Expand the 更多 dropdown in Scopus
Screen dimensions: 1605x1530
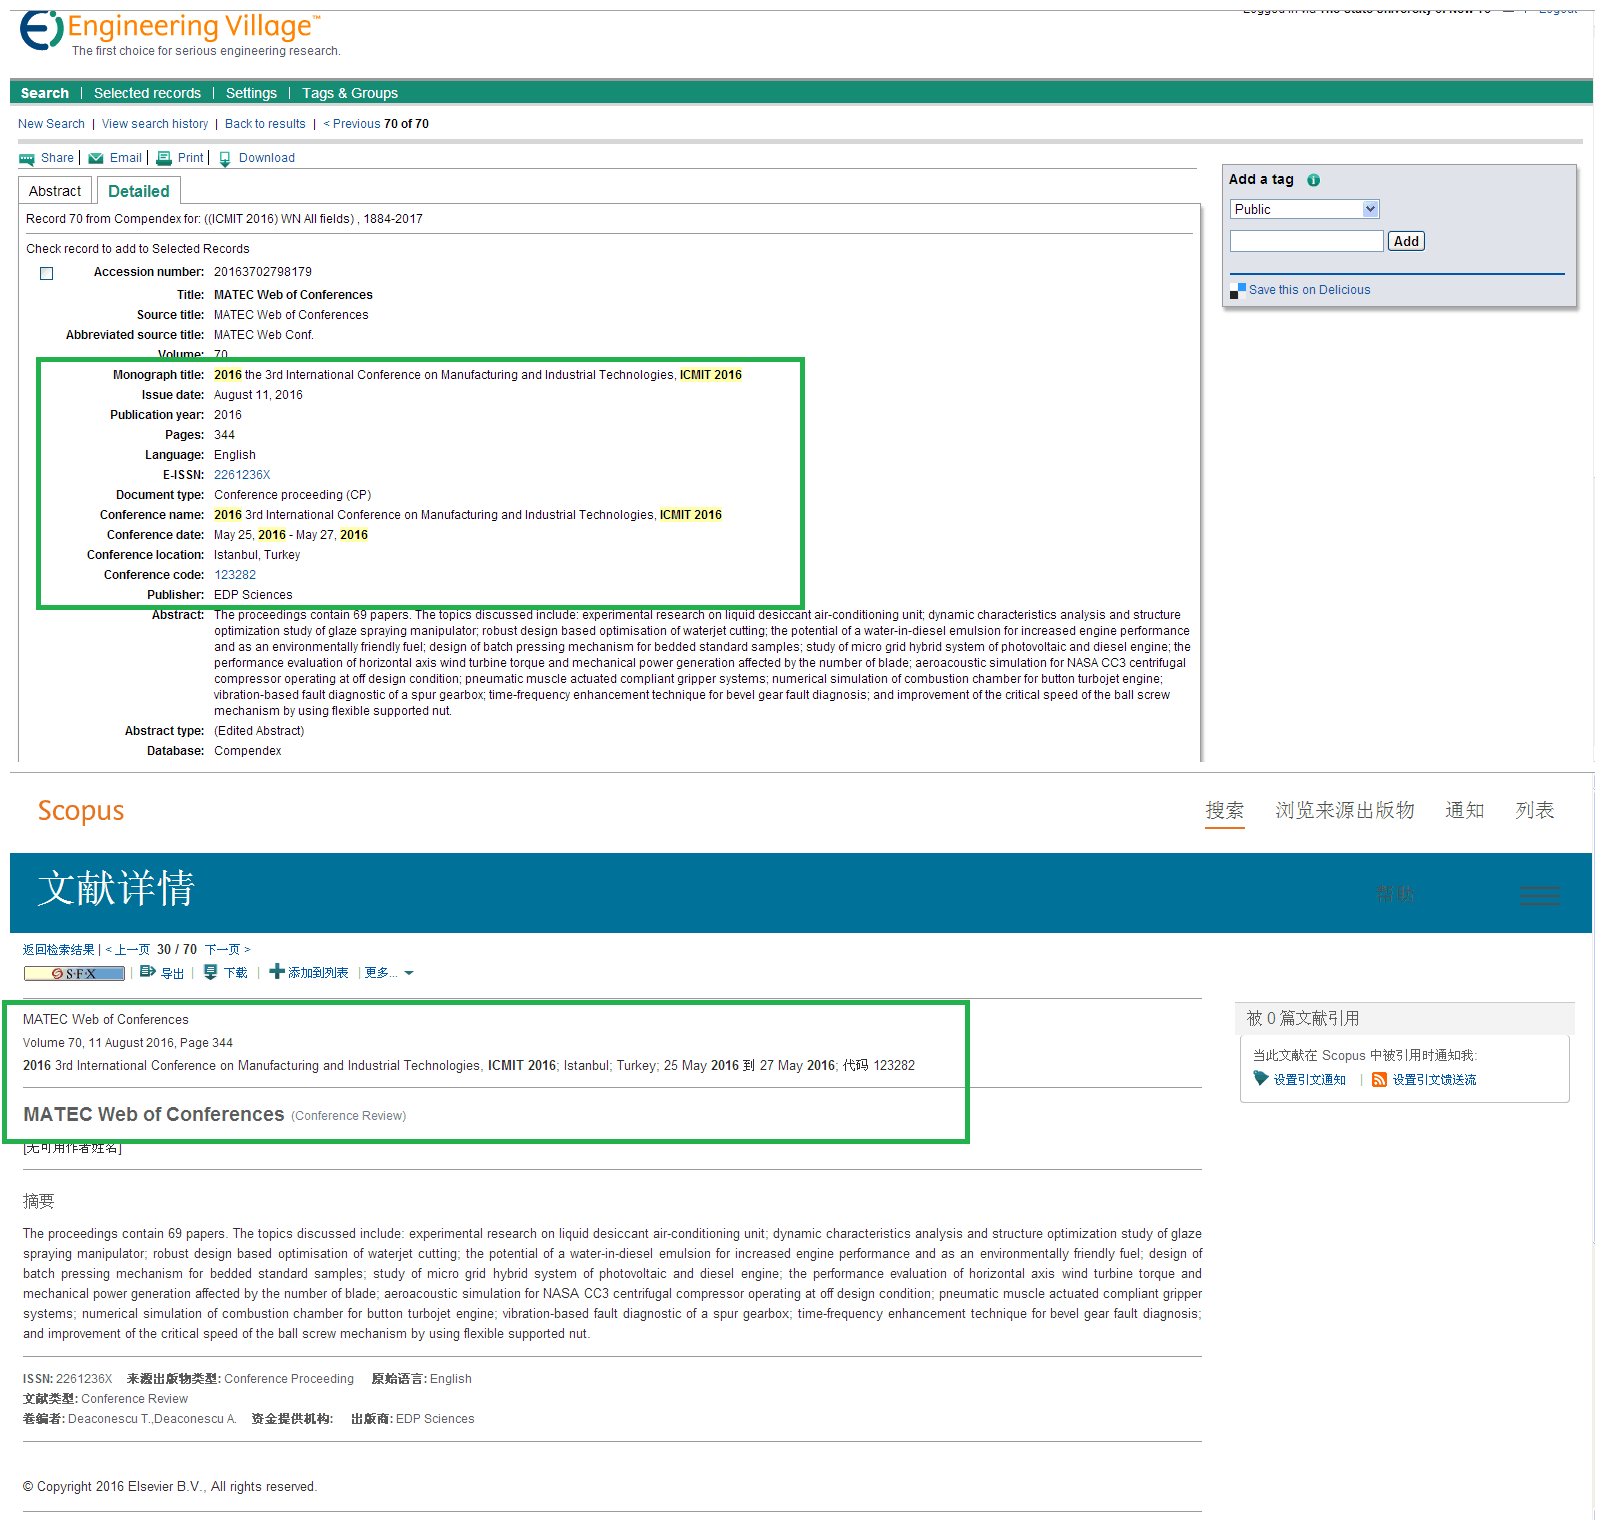[x=389, y=973]
